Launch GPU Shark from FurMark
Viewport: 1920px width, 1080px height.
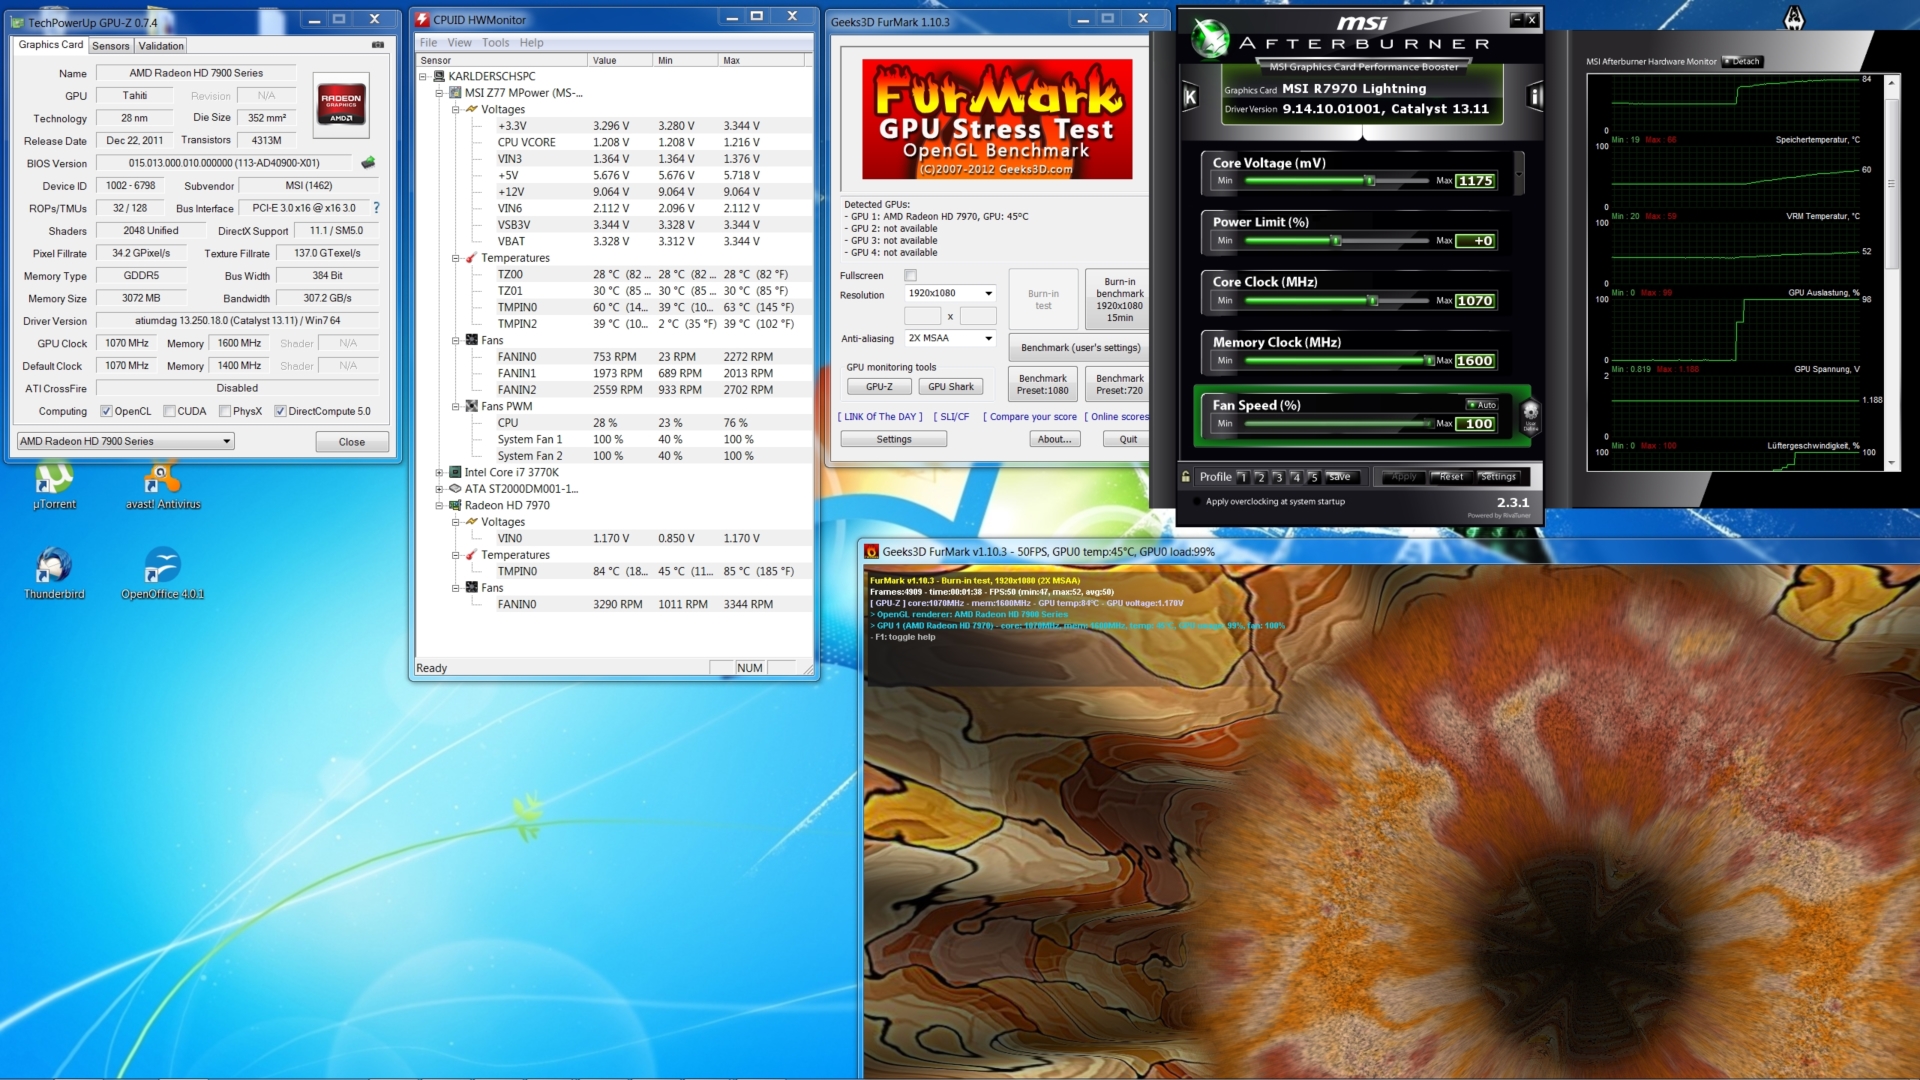pyautogui.click(x=950, y=387)
